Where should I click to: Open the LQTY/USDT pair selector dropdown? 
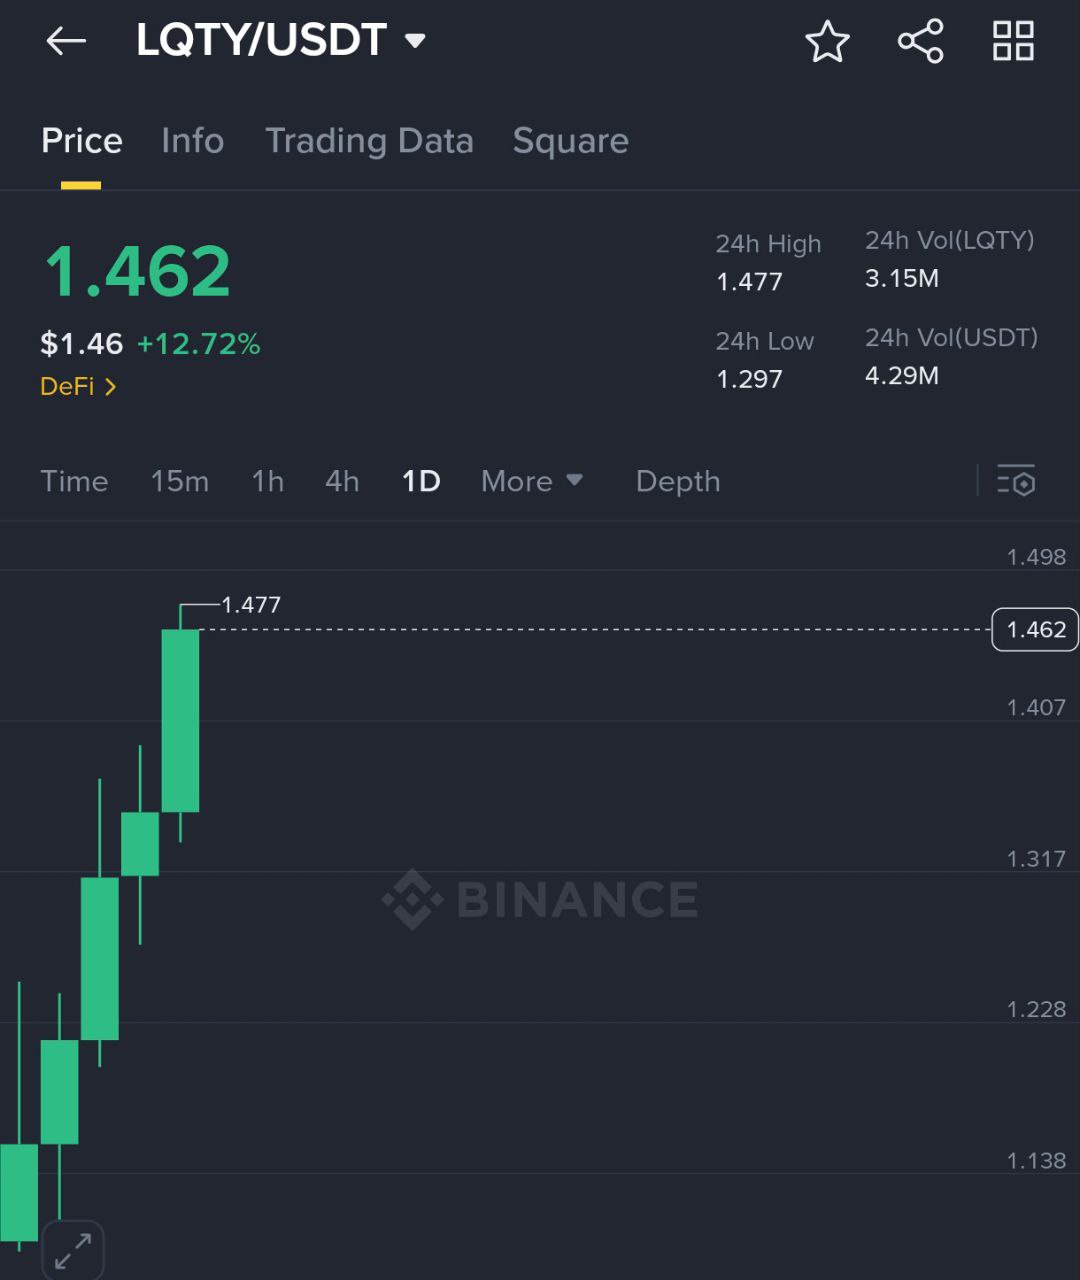point(281,41)
